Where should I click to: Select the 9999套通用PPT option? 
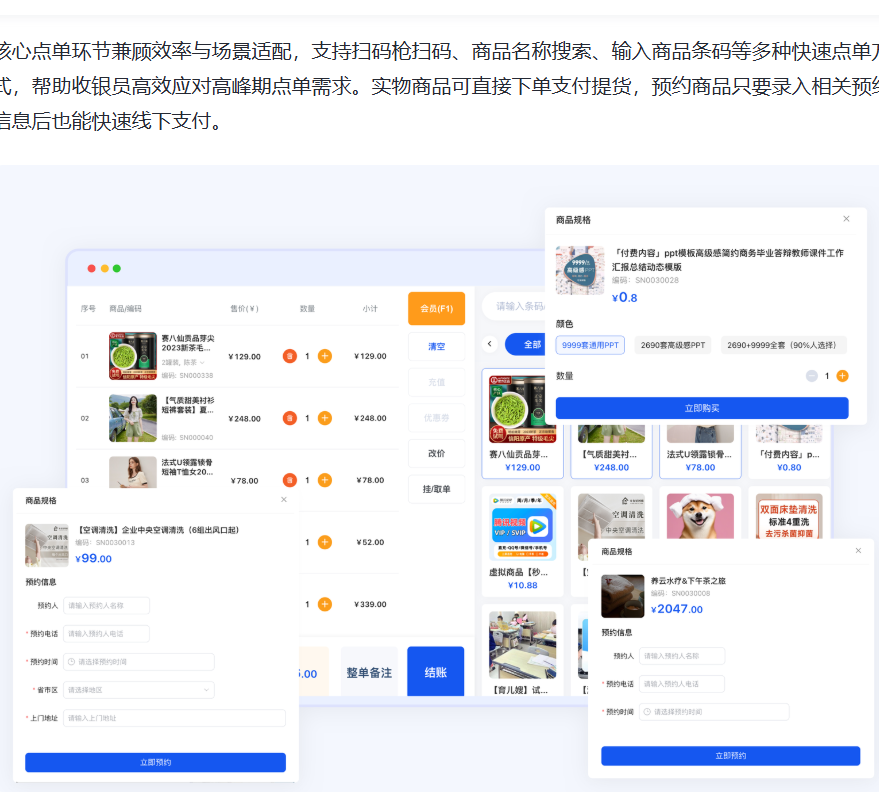click(590, 345)
